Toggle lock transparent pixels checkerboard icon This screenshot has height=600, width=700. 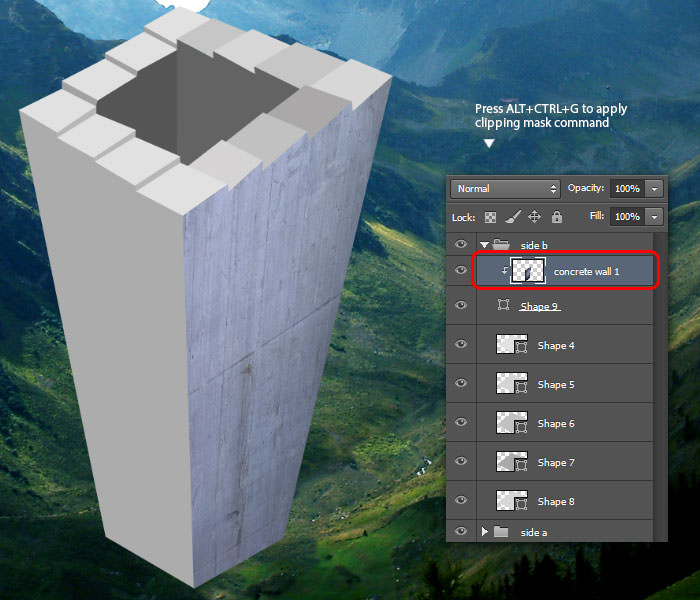pos(490,217)
